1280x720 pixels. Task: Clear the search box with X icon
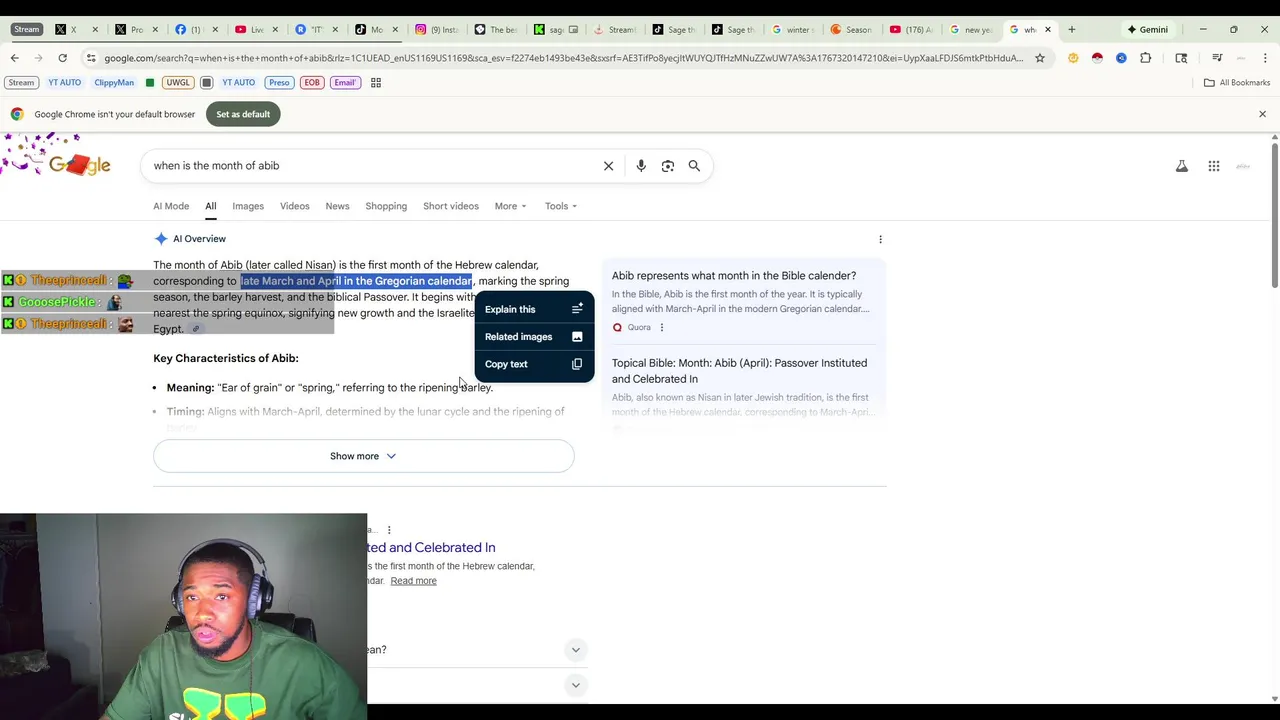(x=608, y=166)
